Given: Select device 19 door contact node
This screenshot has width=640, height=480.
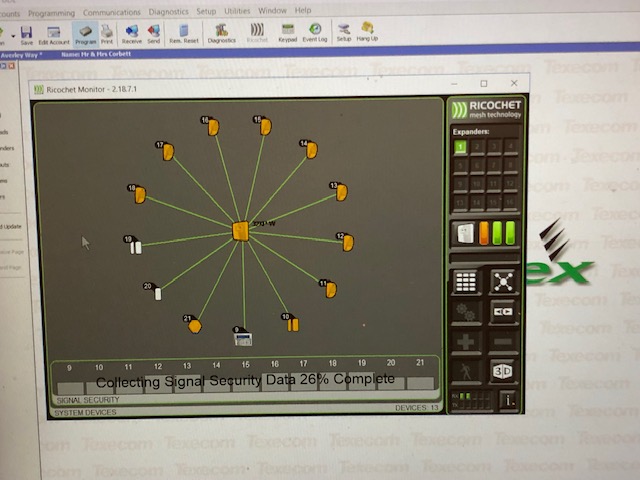Looking at the screenshot, I should [x=134, y=245].
